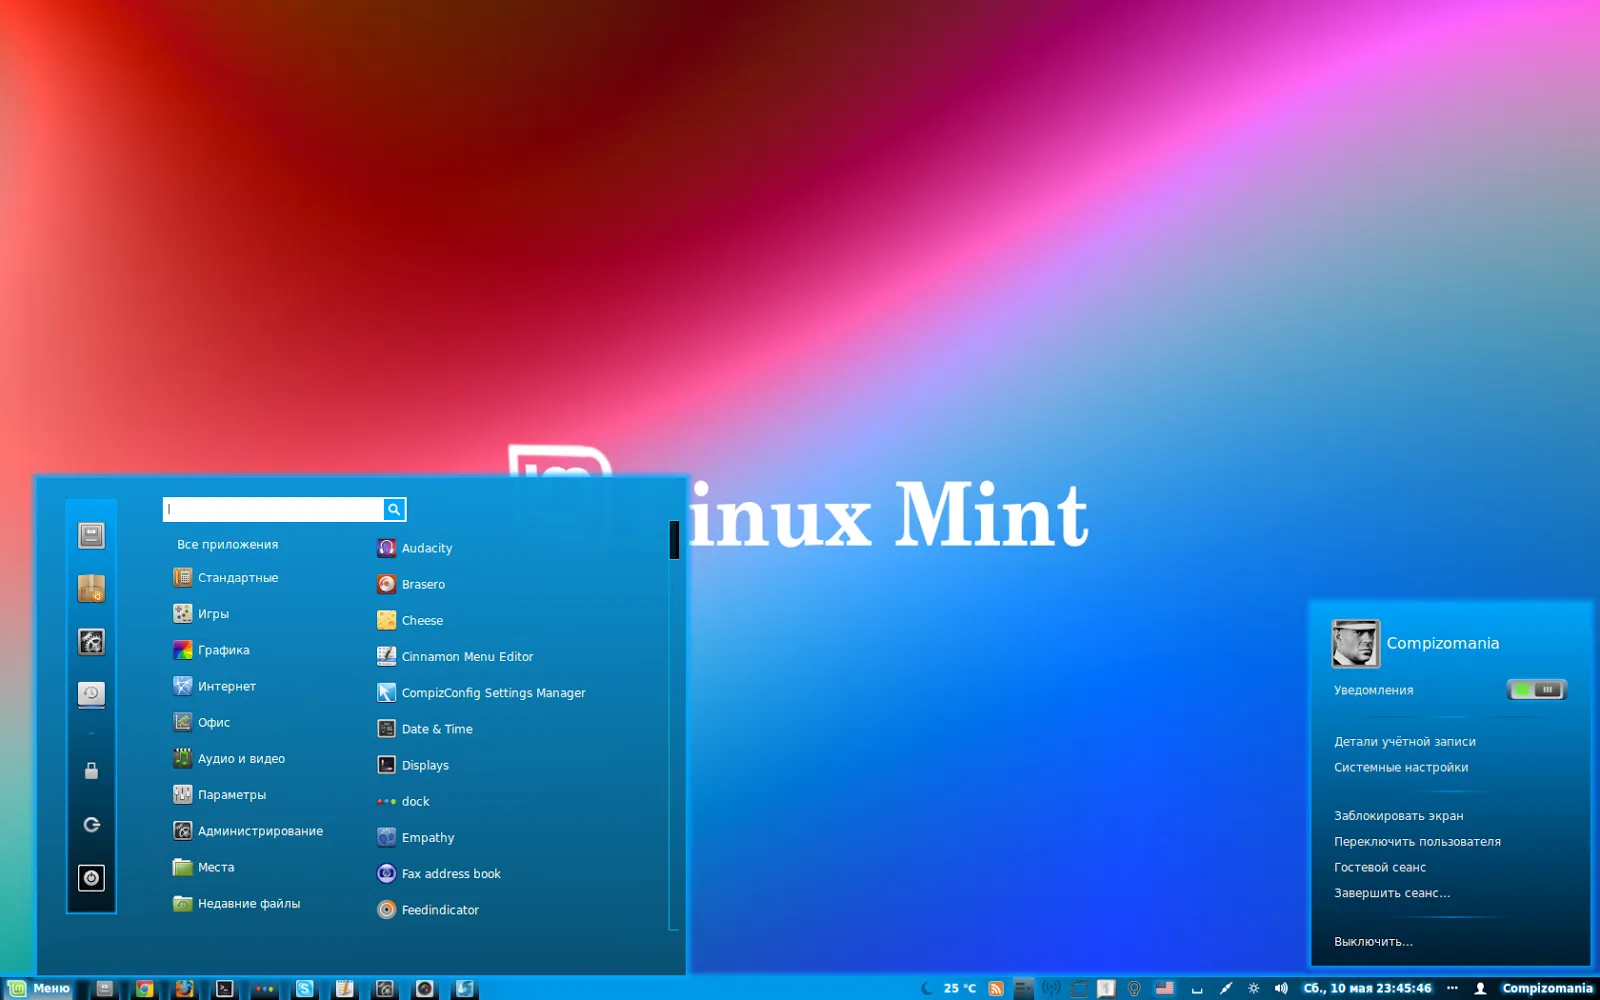Click the search magnifier button in menu
The image size is (1600, 1000).
coord(394,509)
